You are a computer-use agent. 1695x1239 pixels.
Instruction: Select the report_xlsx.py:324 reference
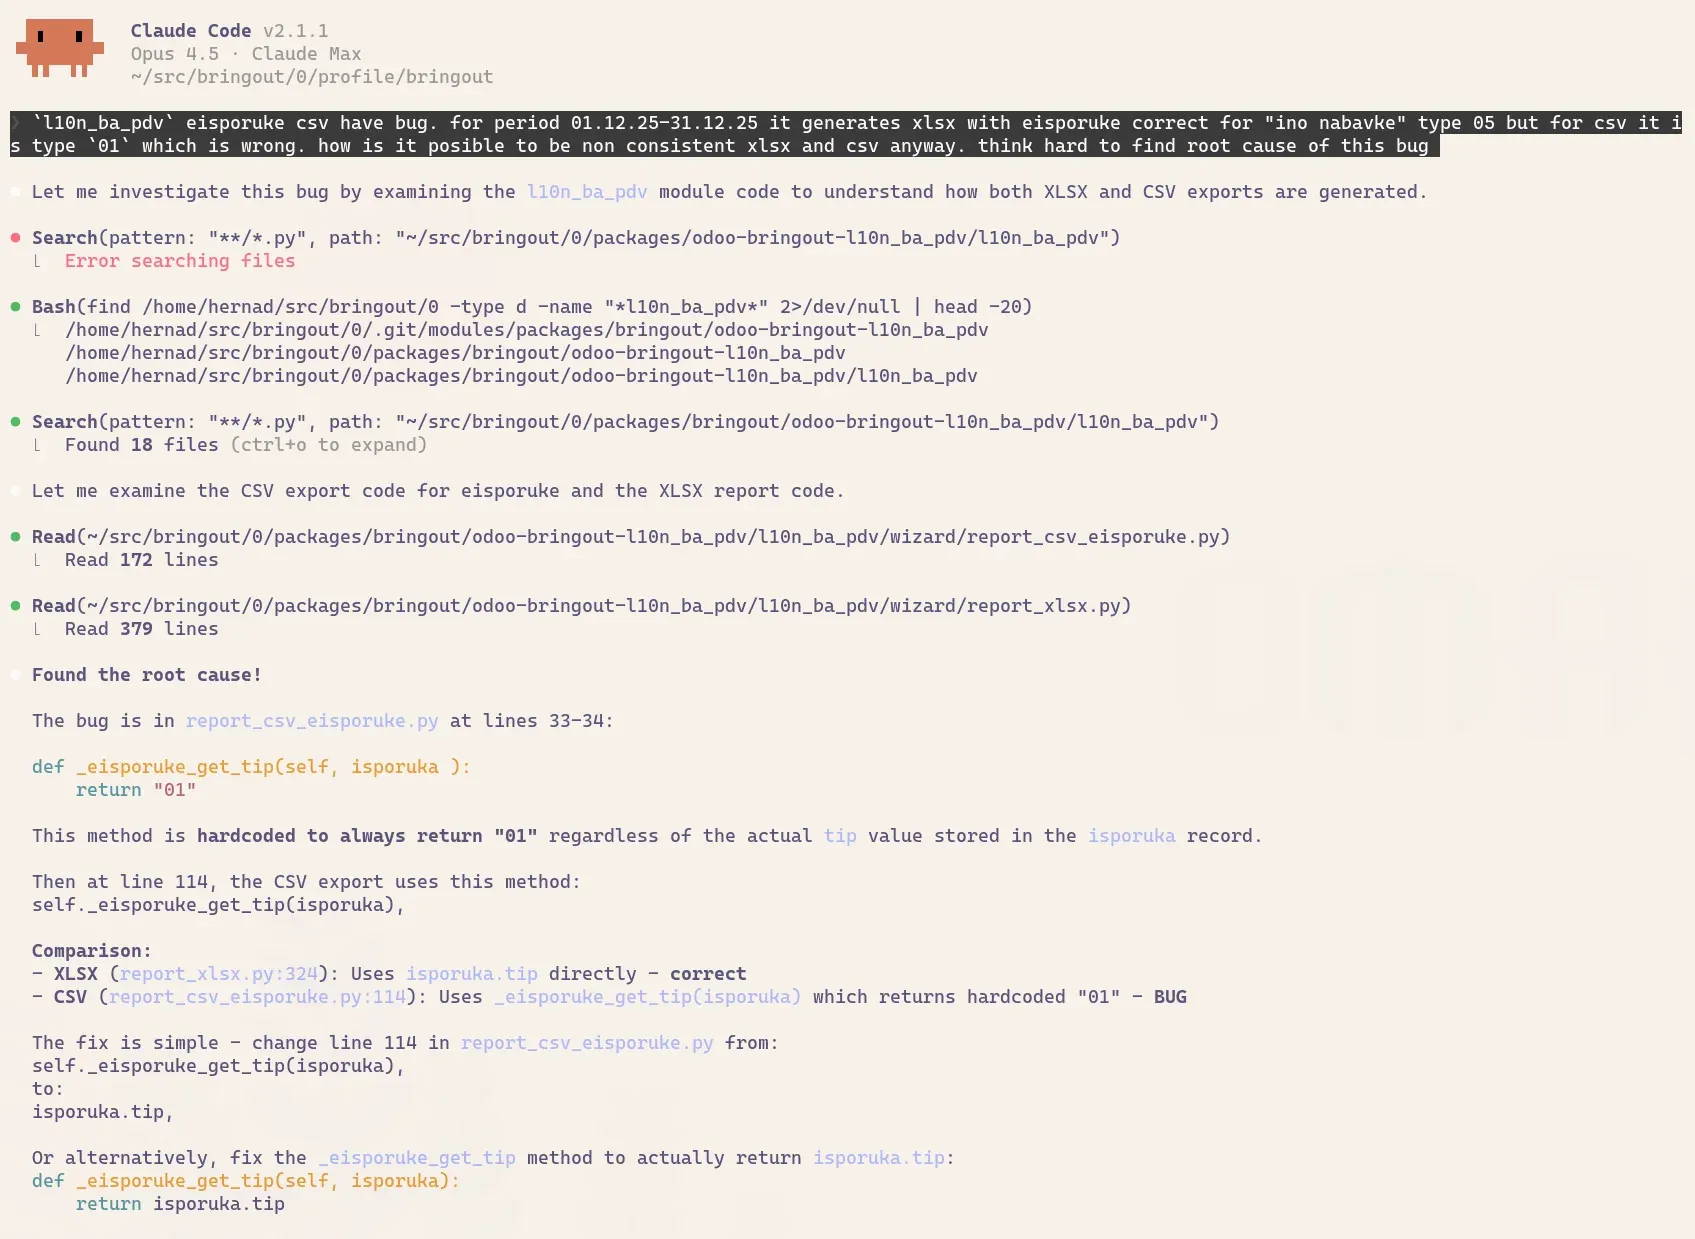(217, 973)
